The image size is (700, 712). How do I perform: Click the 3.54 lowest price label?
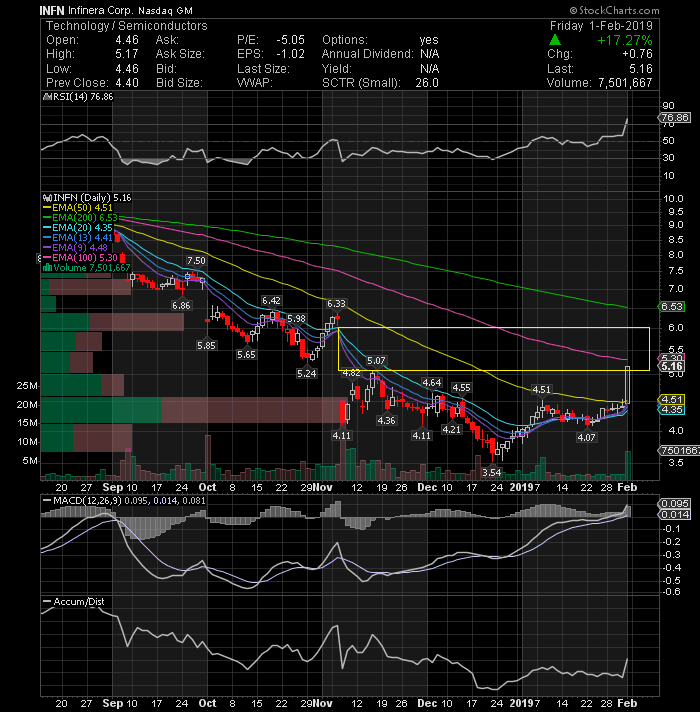(492, 473)
